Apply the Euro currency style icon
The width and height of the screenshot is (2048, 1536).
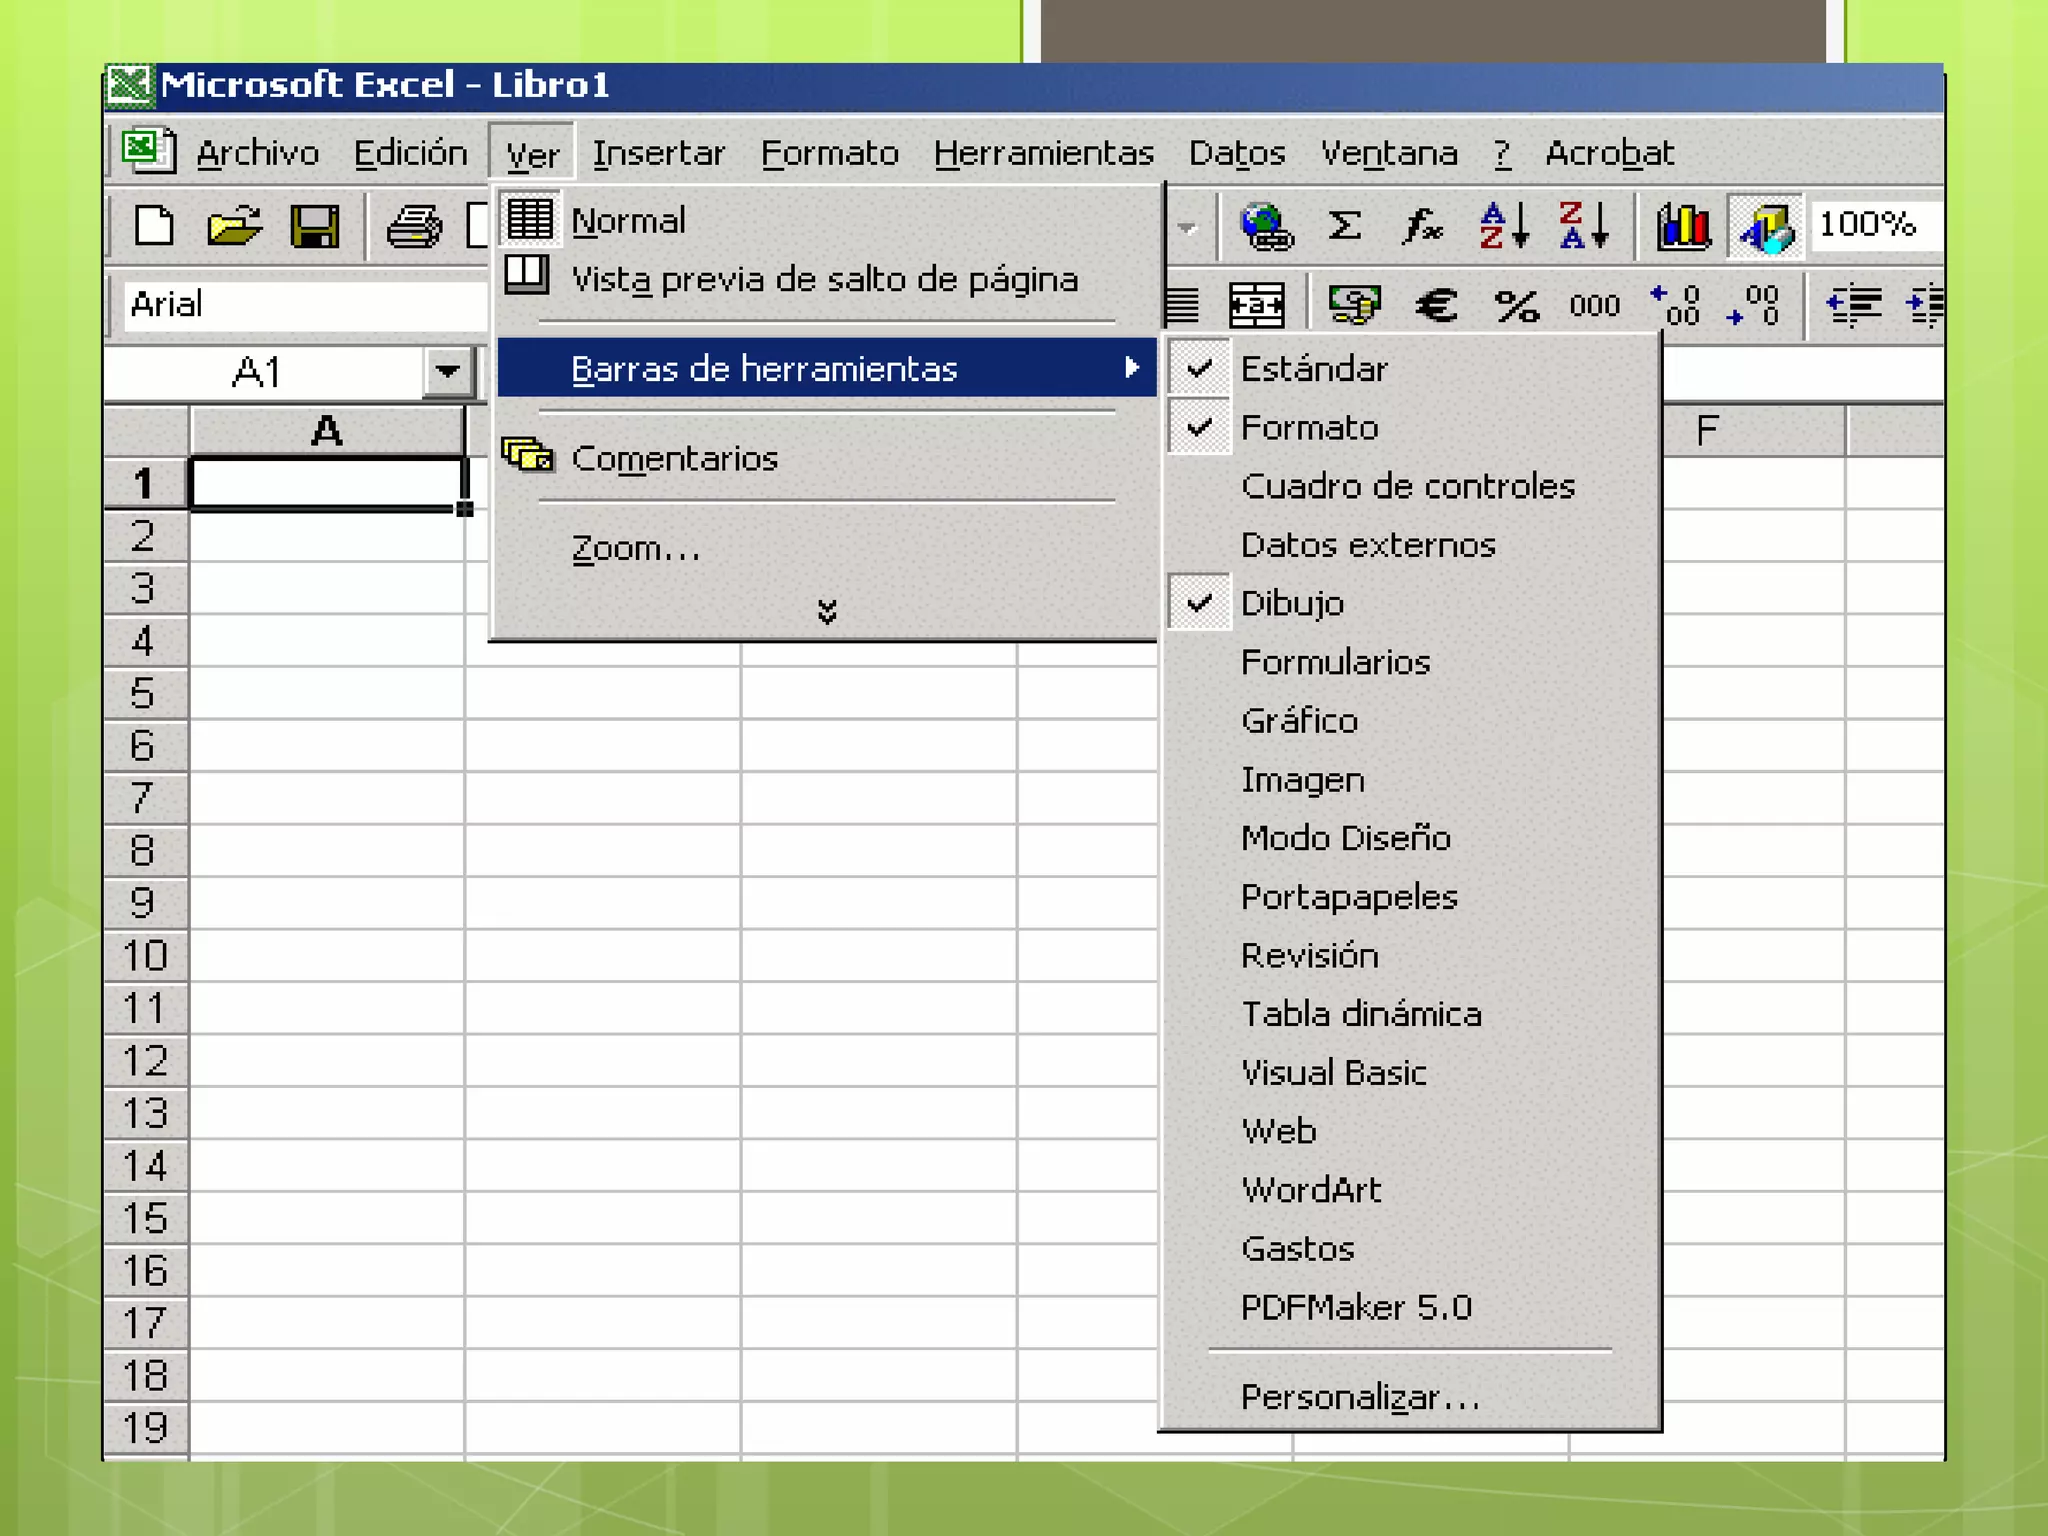1435,305
